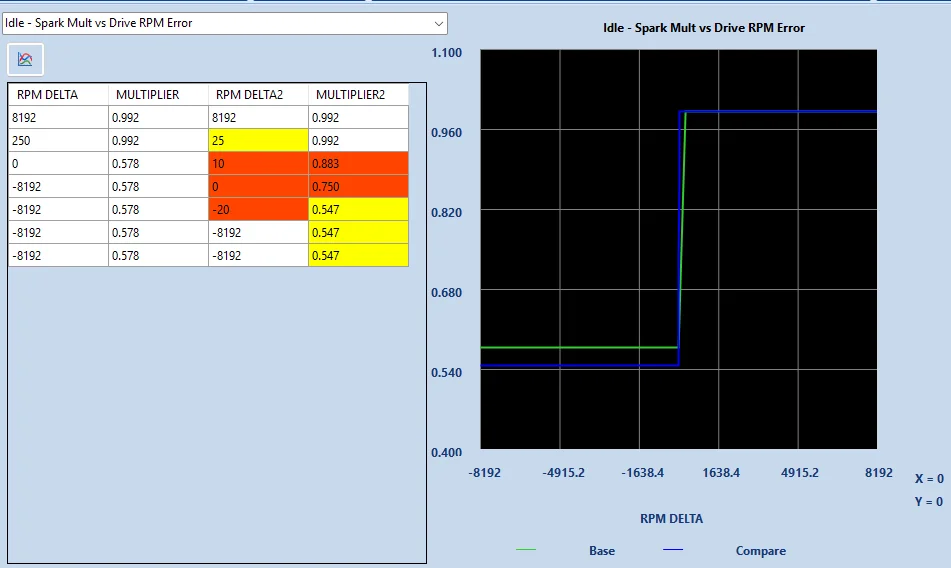951x568 pixels.
Task: Select the red MULTIPLIER2 cell 0.883
Action: (x=358, y=164)
